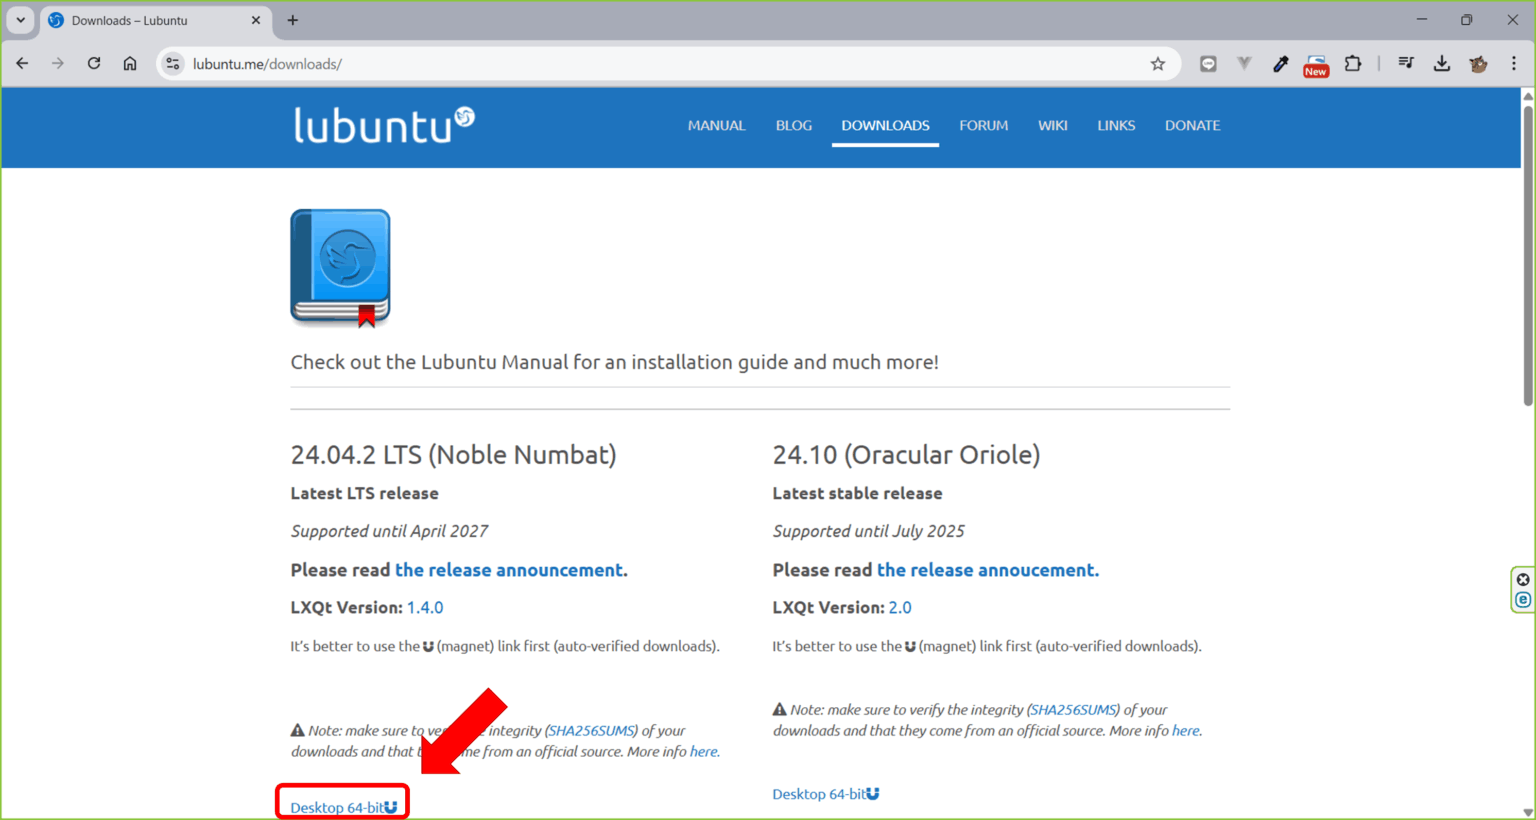Open the 24.04 release announcement link
The width and height of the screenshot is (1536, 820).
[508, 569]
